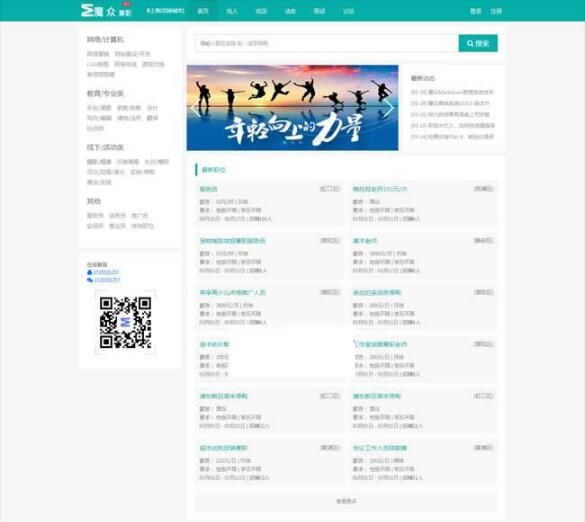Open the 服务员 job card title
Viewport: 585px width, 522px height.
click(209, 189)
